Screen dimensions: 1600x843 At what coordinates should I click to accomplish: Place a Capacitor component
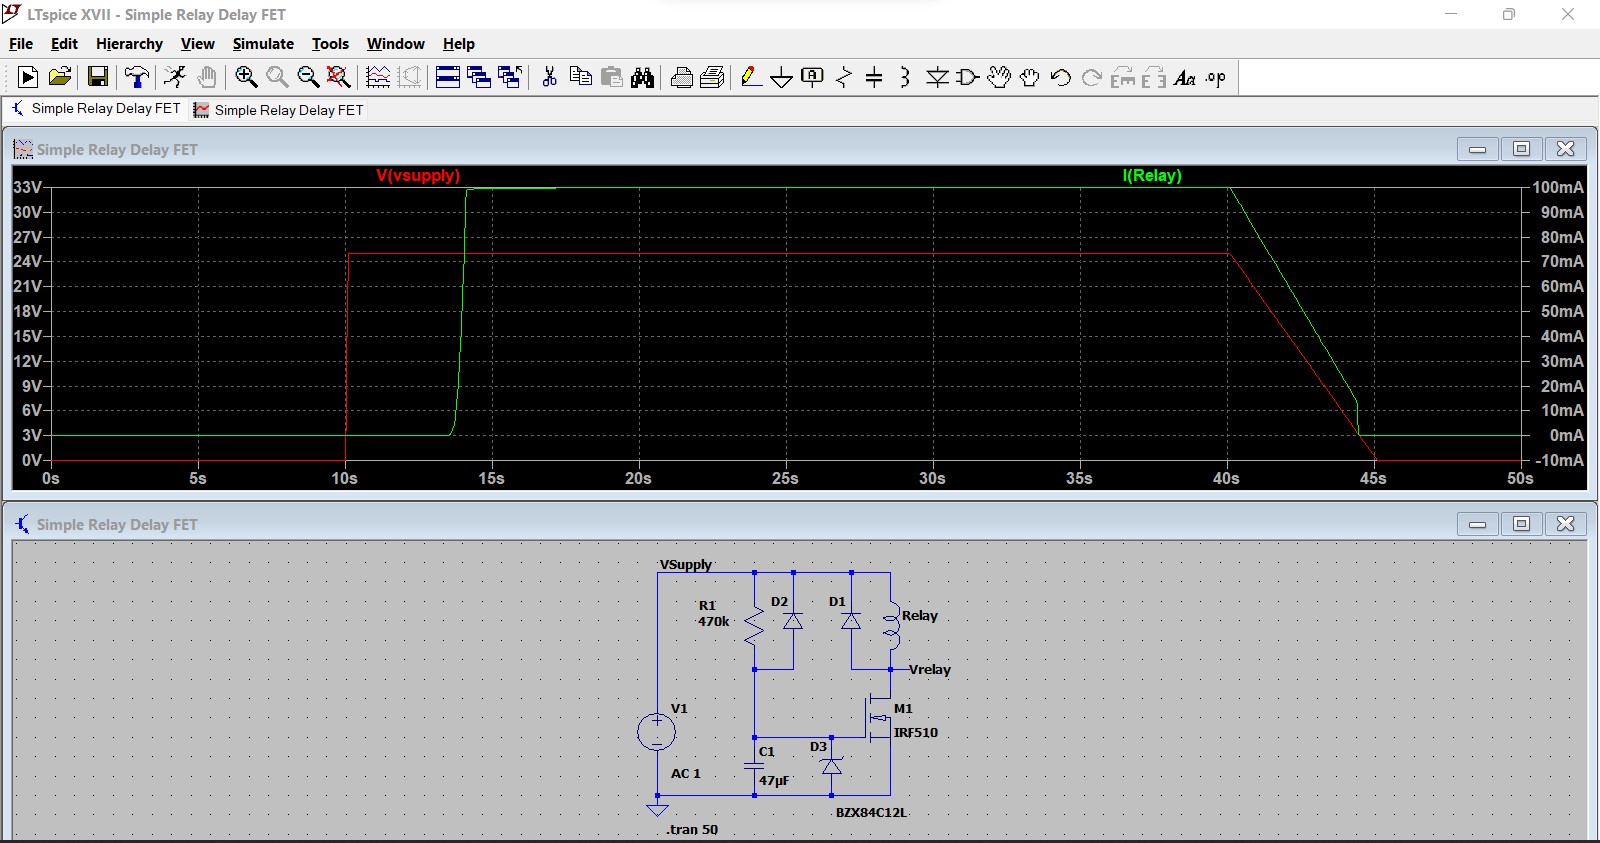[874, 77]
